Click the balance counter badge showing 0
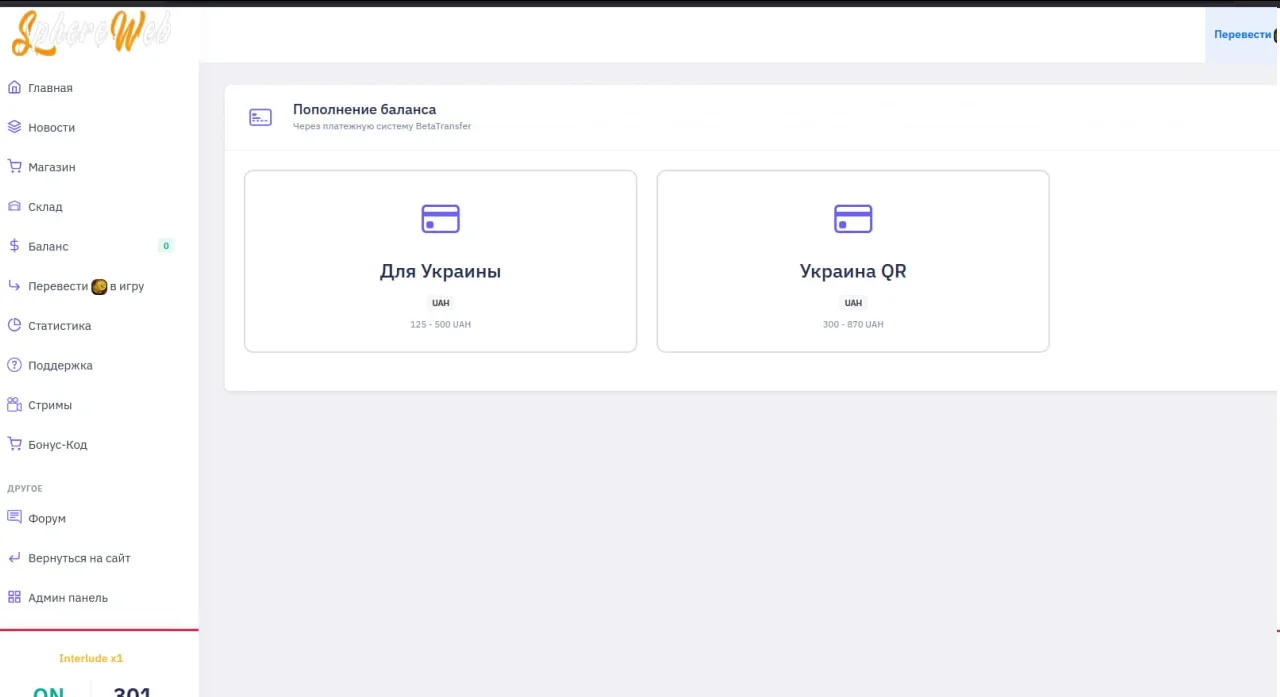 tap(165, 246)
